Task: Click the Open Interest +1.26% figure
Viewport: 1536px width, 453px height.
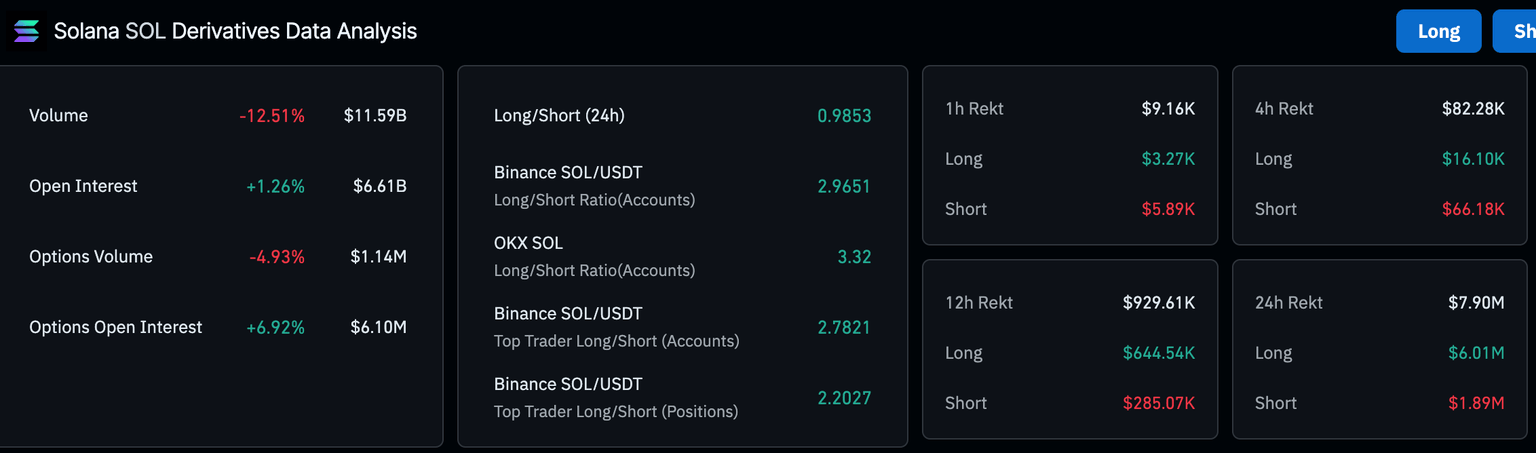Action: (275, 186)
